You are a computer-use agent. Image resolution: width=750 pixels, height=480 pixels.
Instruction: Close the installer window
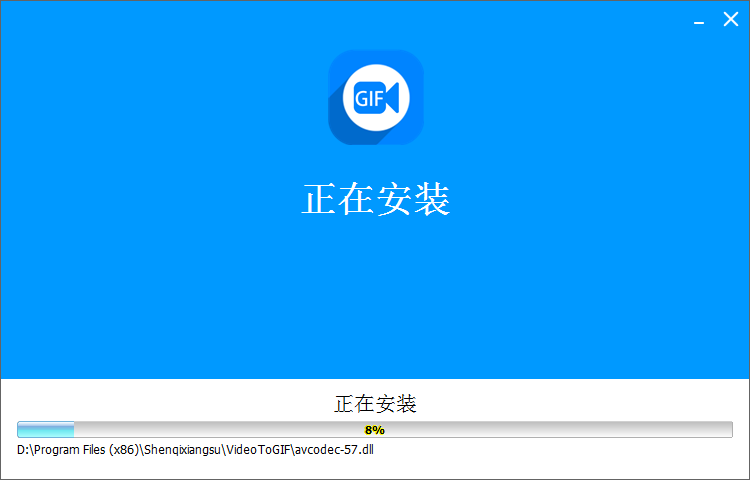[x=730, y=20]
